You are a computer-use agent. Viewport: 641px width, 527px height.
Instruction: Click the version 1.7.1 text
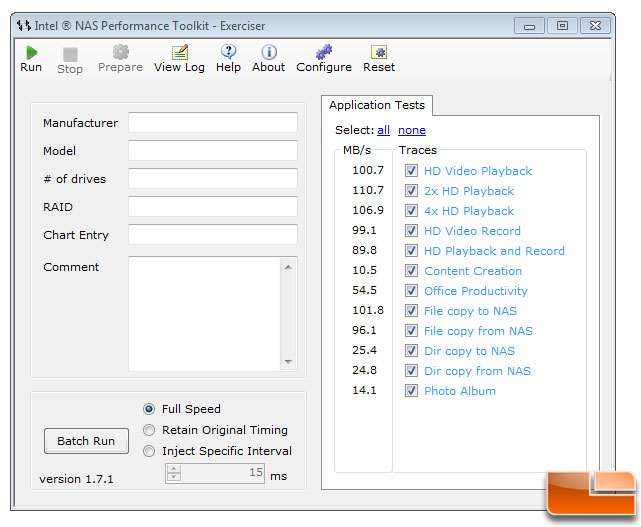pyautogui.click(x=76, y=479)
